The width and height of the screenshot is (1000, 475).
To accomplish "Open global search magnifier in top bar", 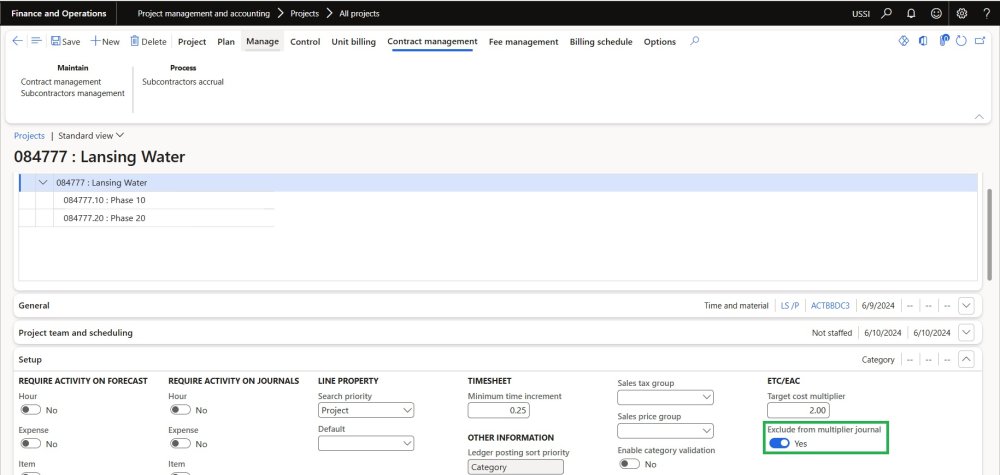I will tap(886, 13).
